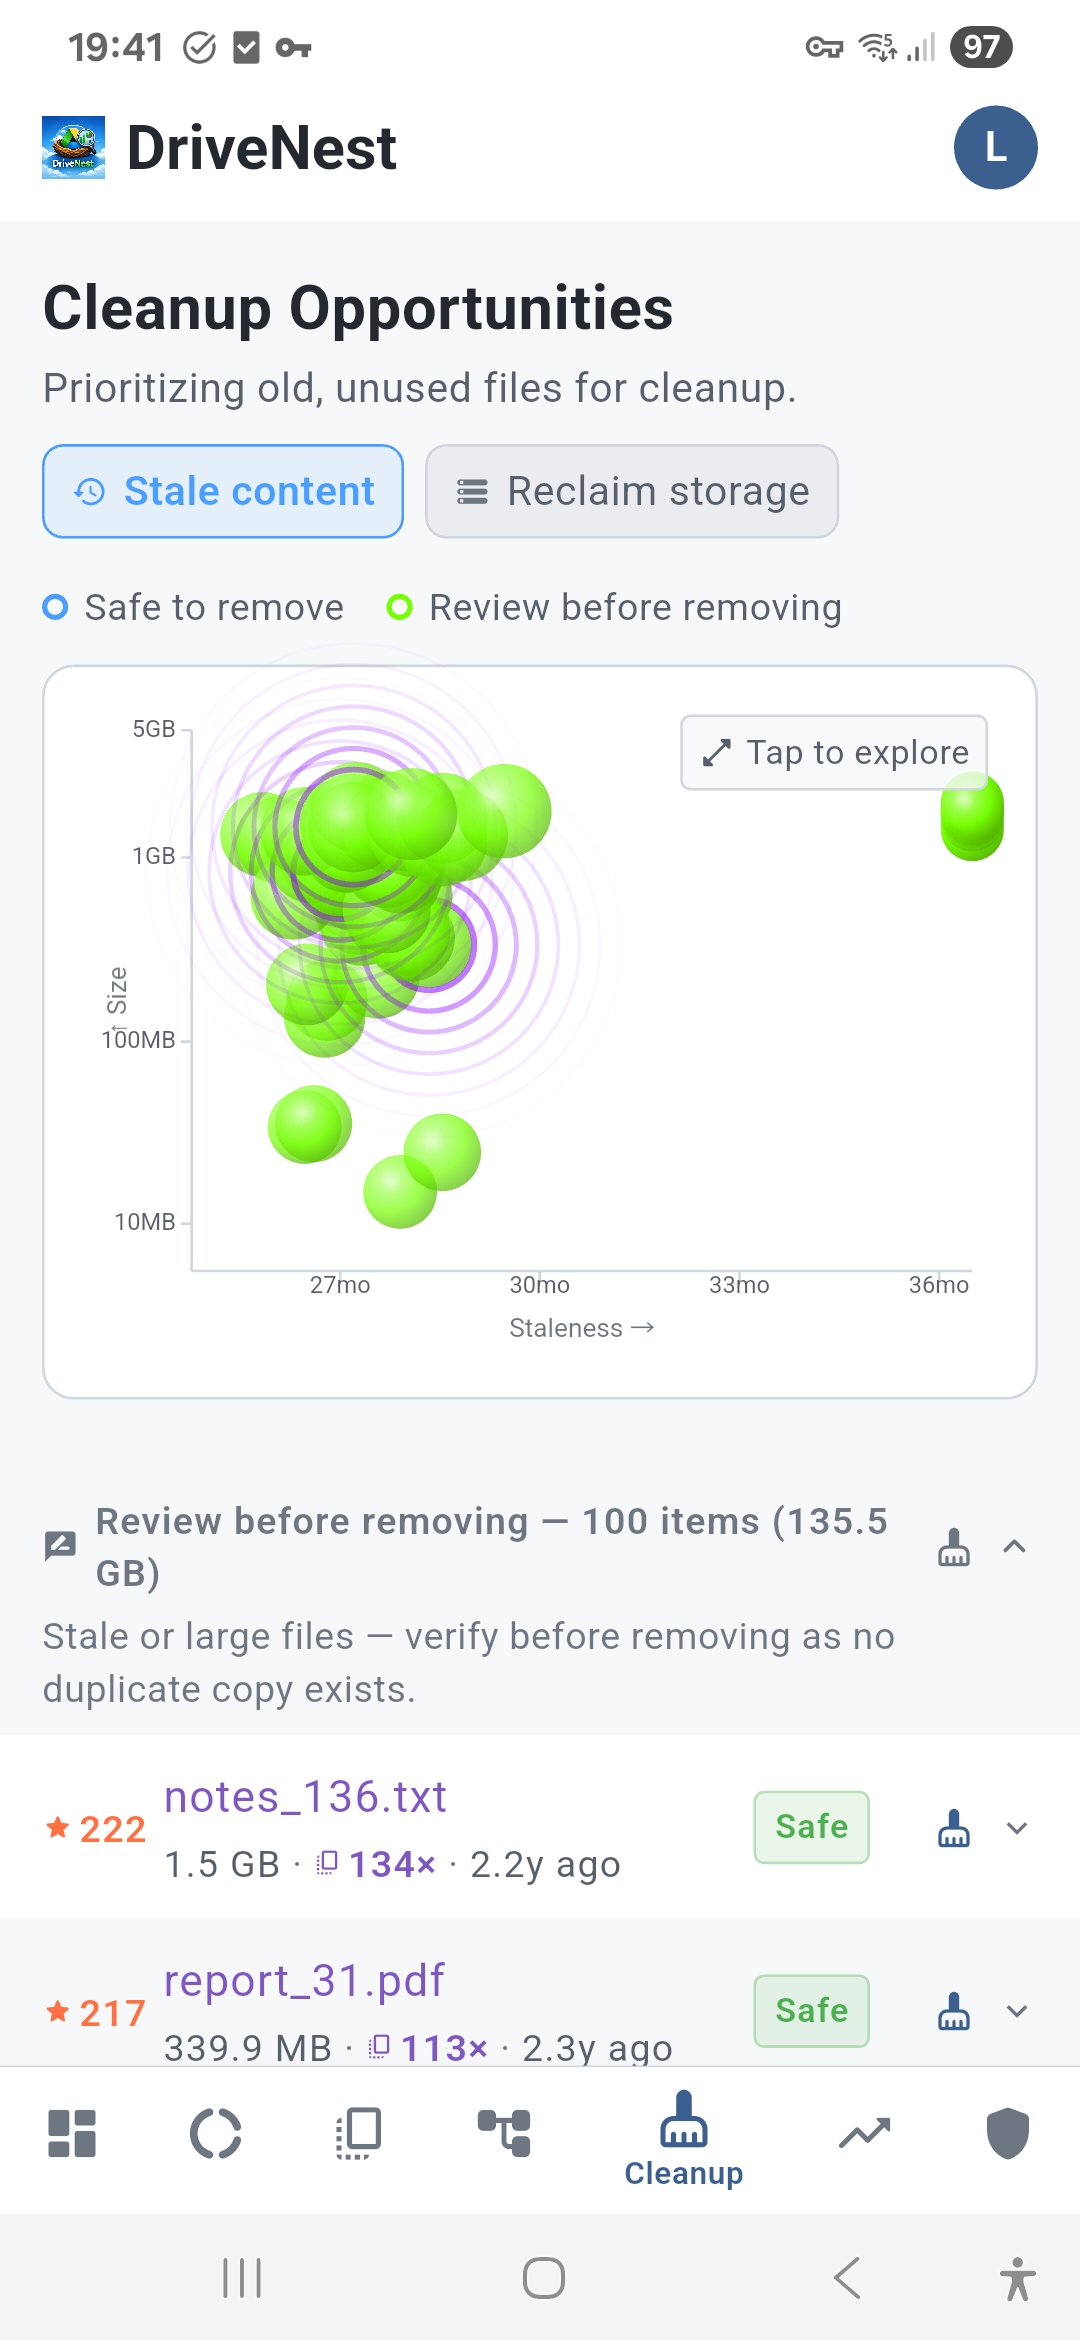Tap the broom icon for report_31.pdf
Image resolution: width=1080 pixels, height=2340 pixels.
coord(954,2011)
